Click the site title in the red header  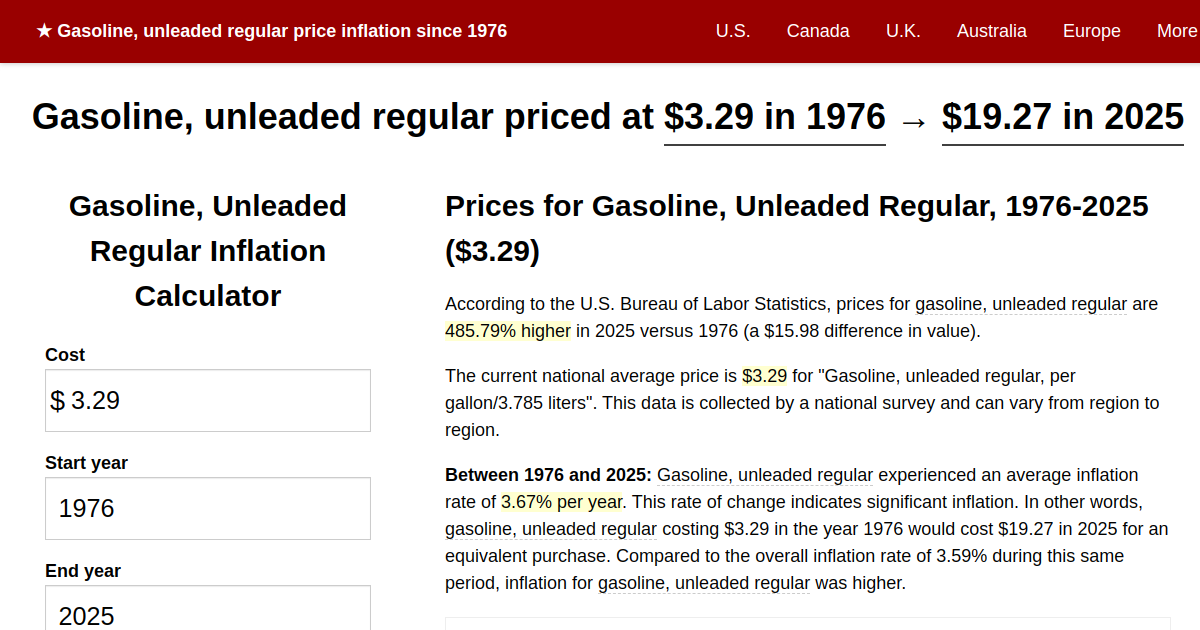[283, 30]
